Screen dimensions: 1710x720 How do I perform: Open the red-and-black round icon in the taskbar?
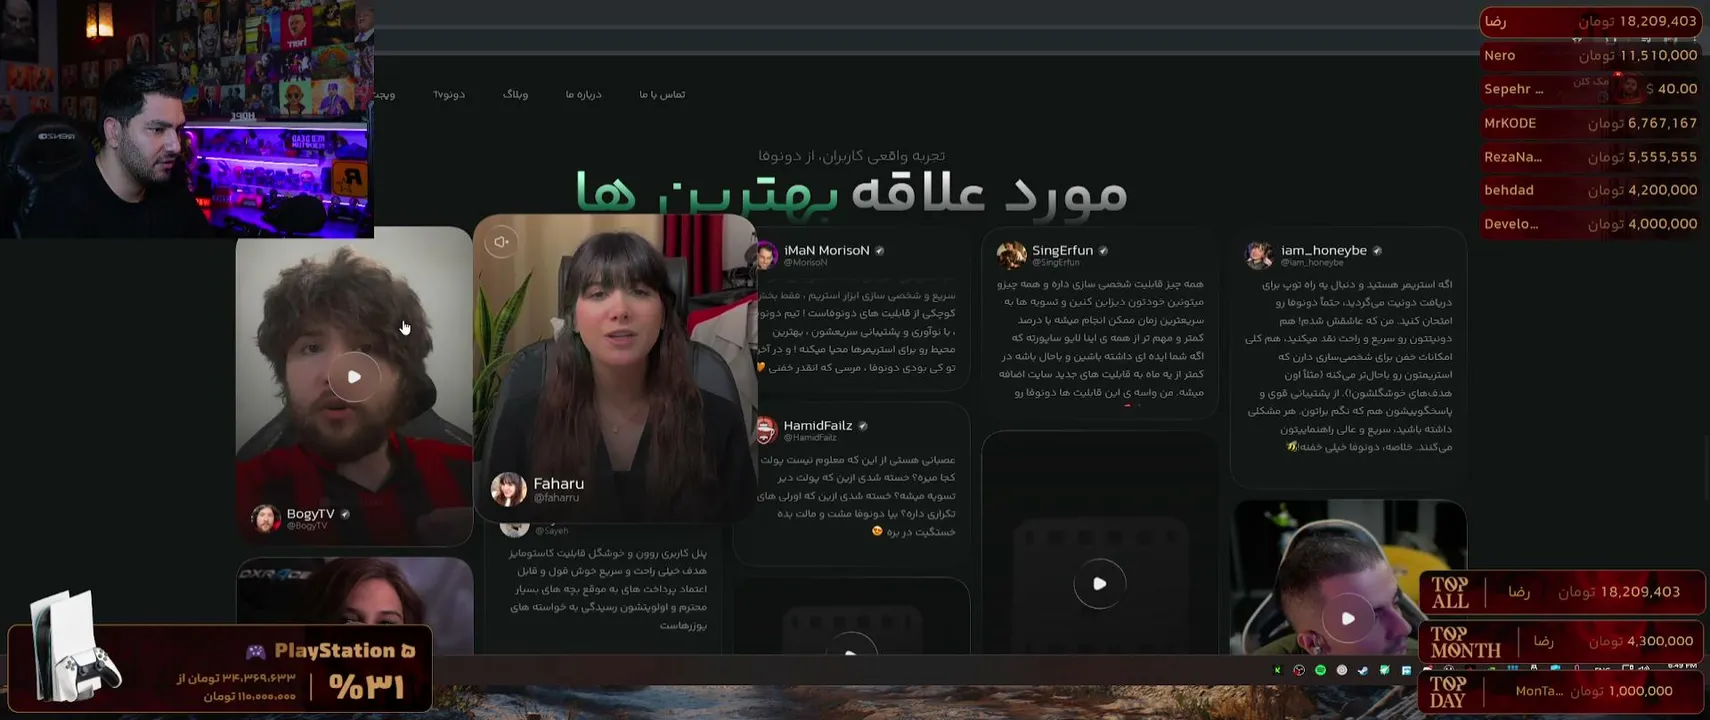(x=1299, y=670)
